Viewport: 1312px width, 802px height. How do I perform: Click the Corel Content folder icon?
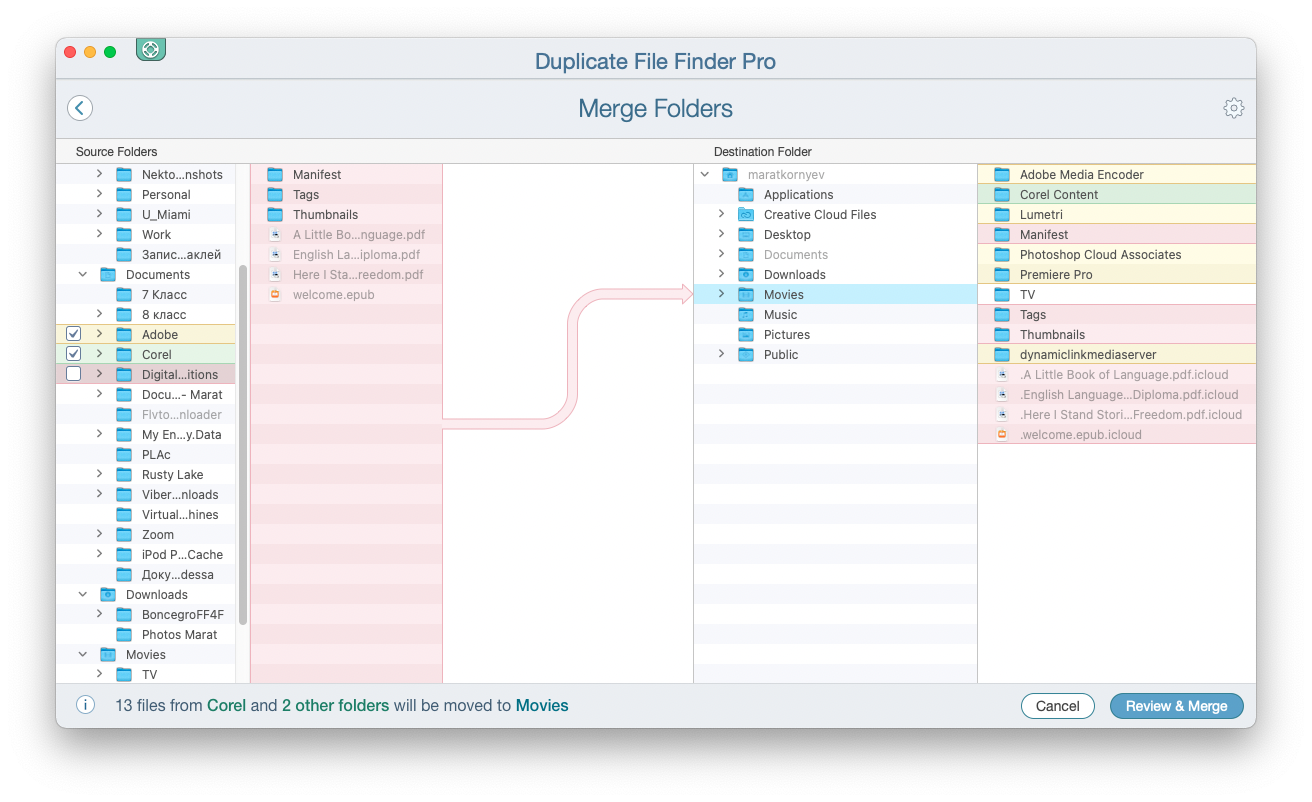(1002, 194)
